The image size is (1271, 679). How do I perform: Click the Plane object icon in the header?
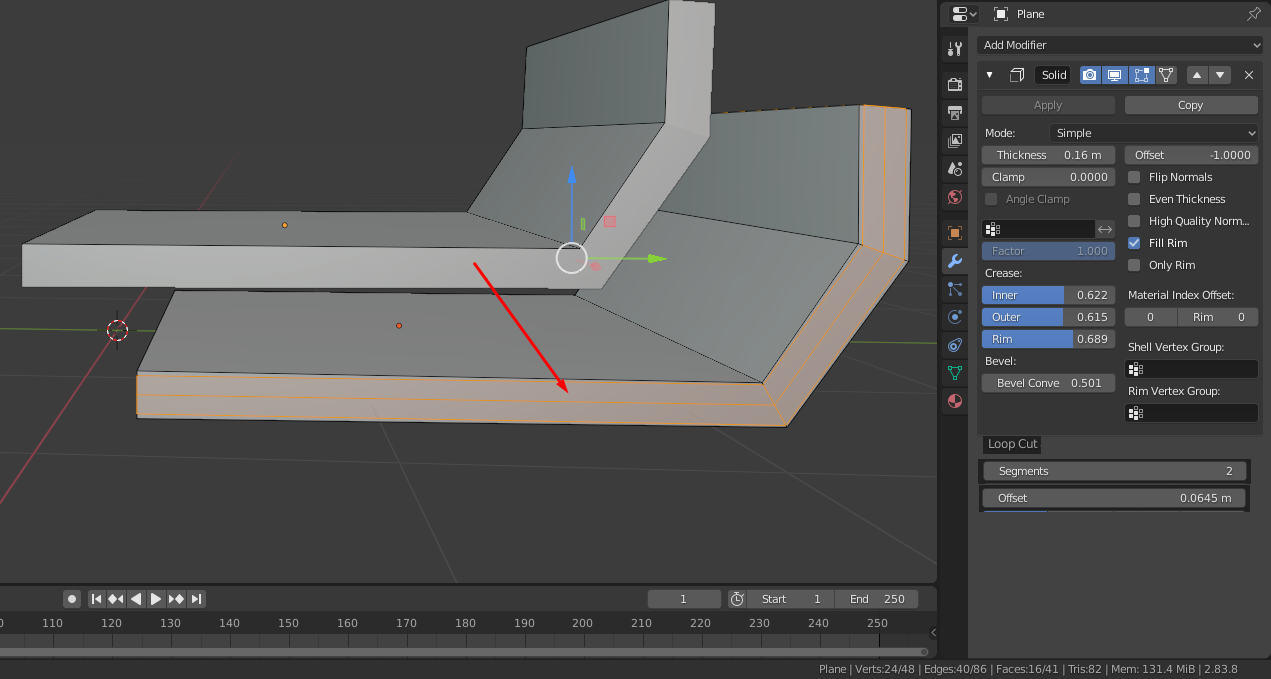coord(1001,14)
